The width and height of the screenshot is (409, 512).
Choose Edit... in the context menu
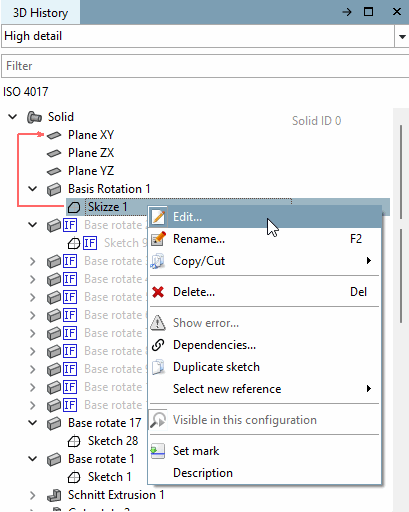(265, 217)
